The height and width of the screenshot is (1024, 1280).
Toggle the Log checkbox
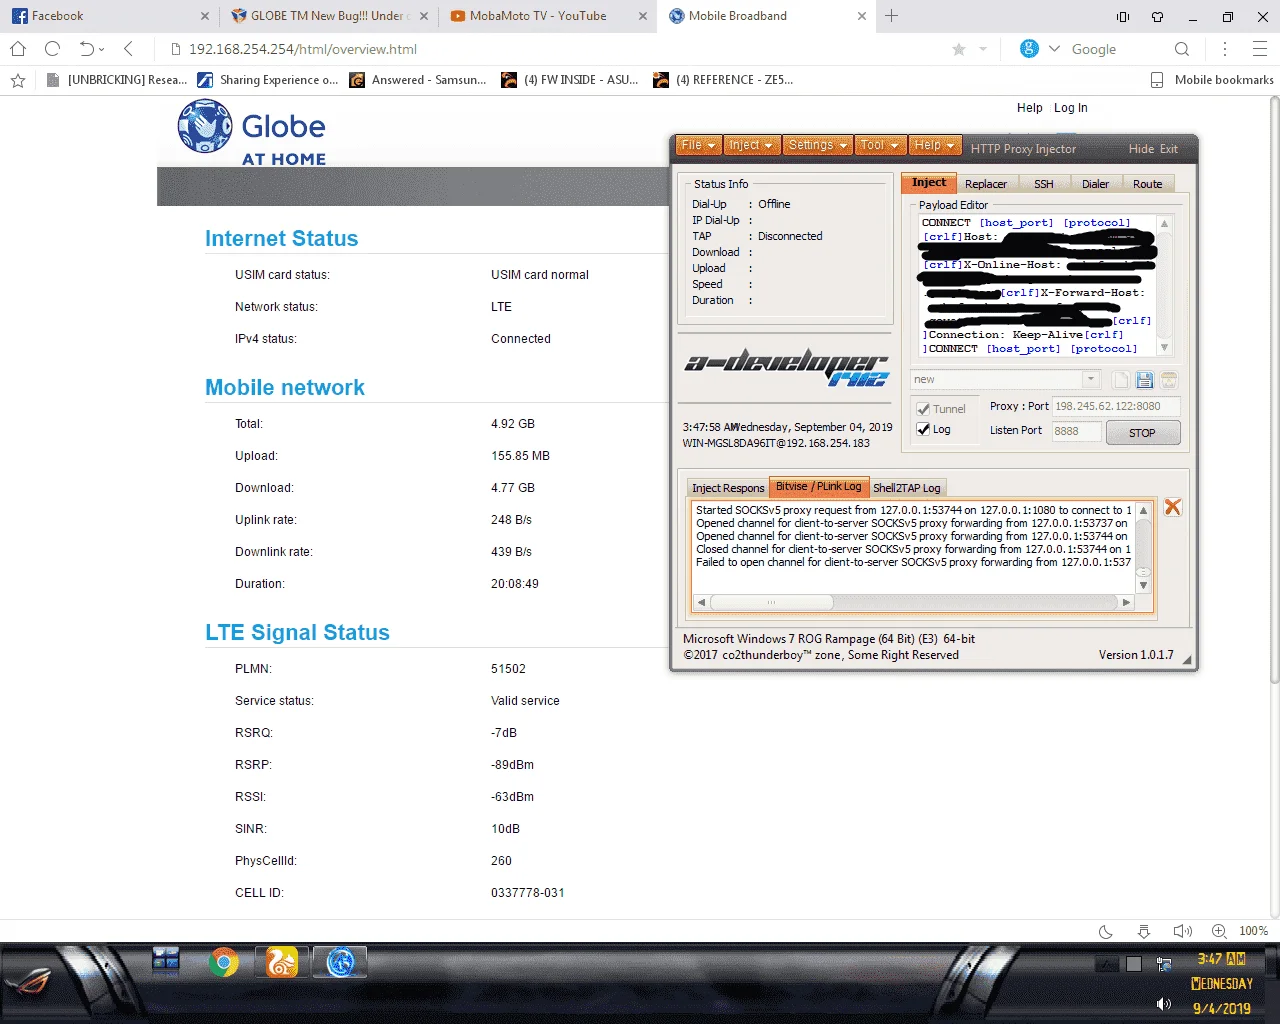tap(924, 430)
